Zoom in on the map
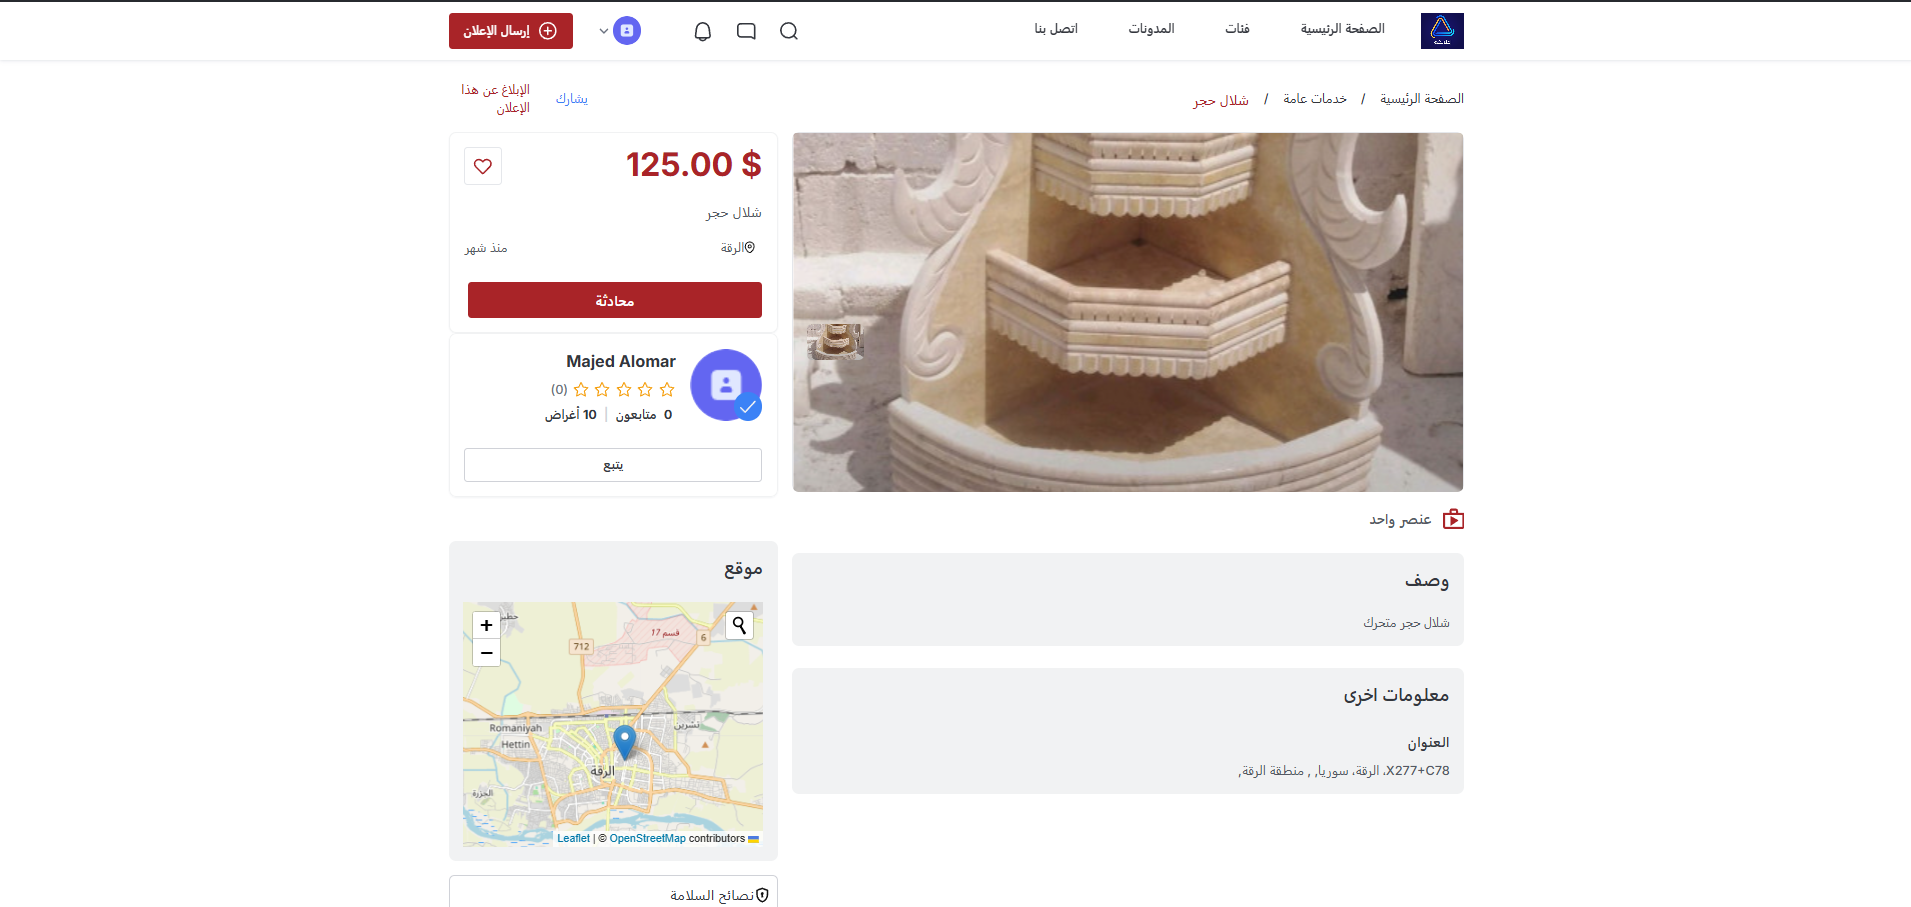The height and width of the screenshot is (907, 1911). [x=486, y=625]
